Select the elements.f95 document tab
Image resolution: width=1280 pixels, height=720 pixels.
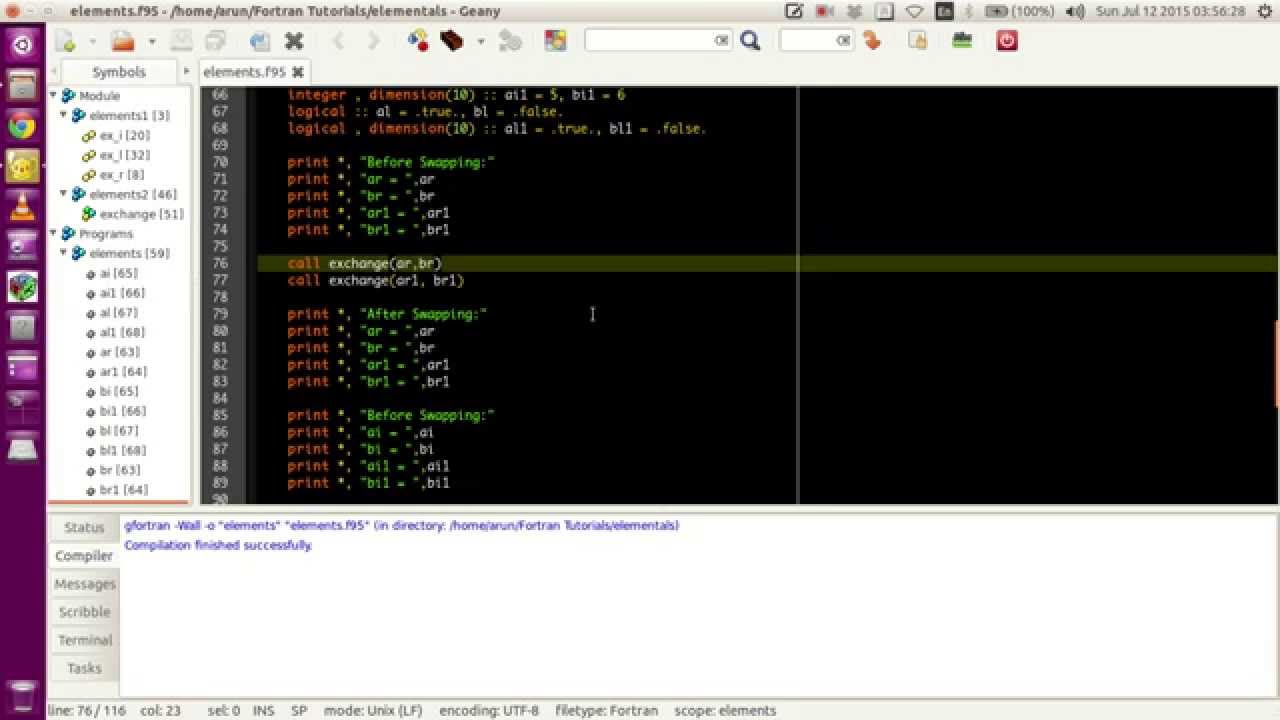pyautogui.click(x=244, y=72)
